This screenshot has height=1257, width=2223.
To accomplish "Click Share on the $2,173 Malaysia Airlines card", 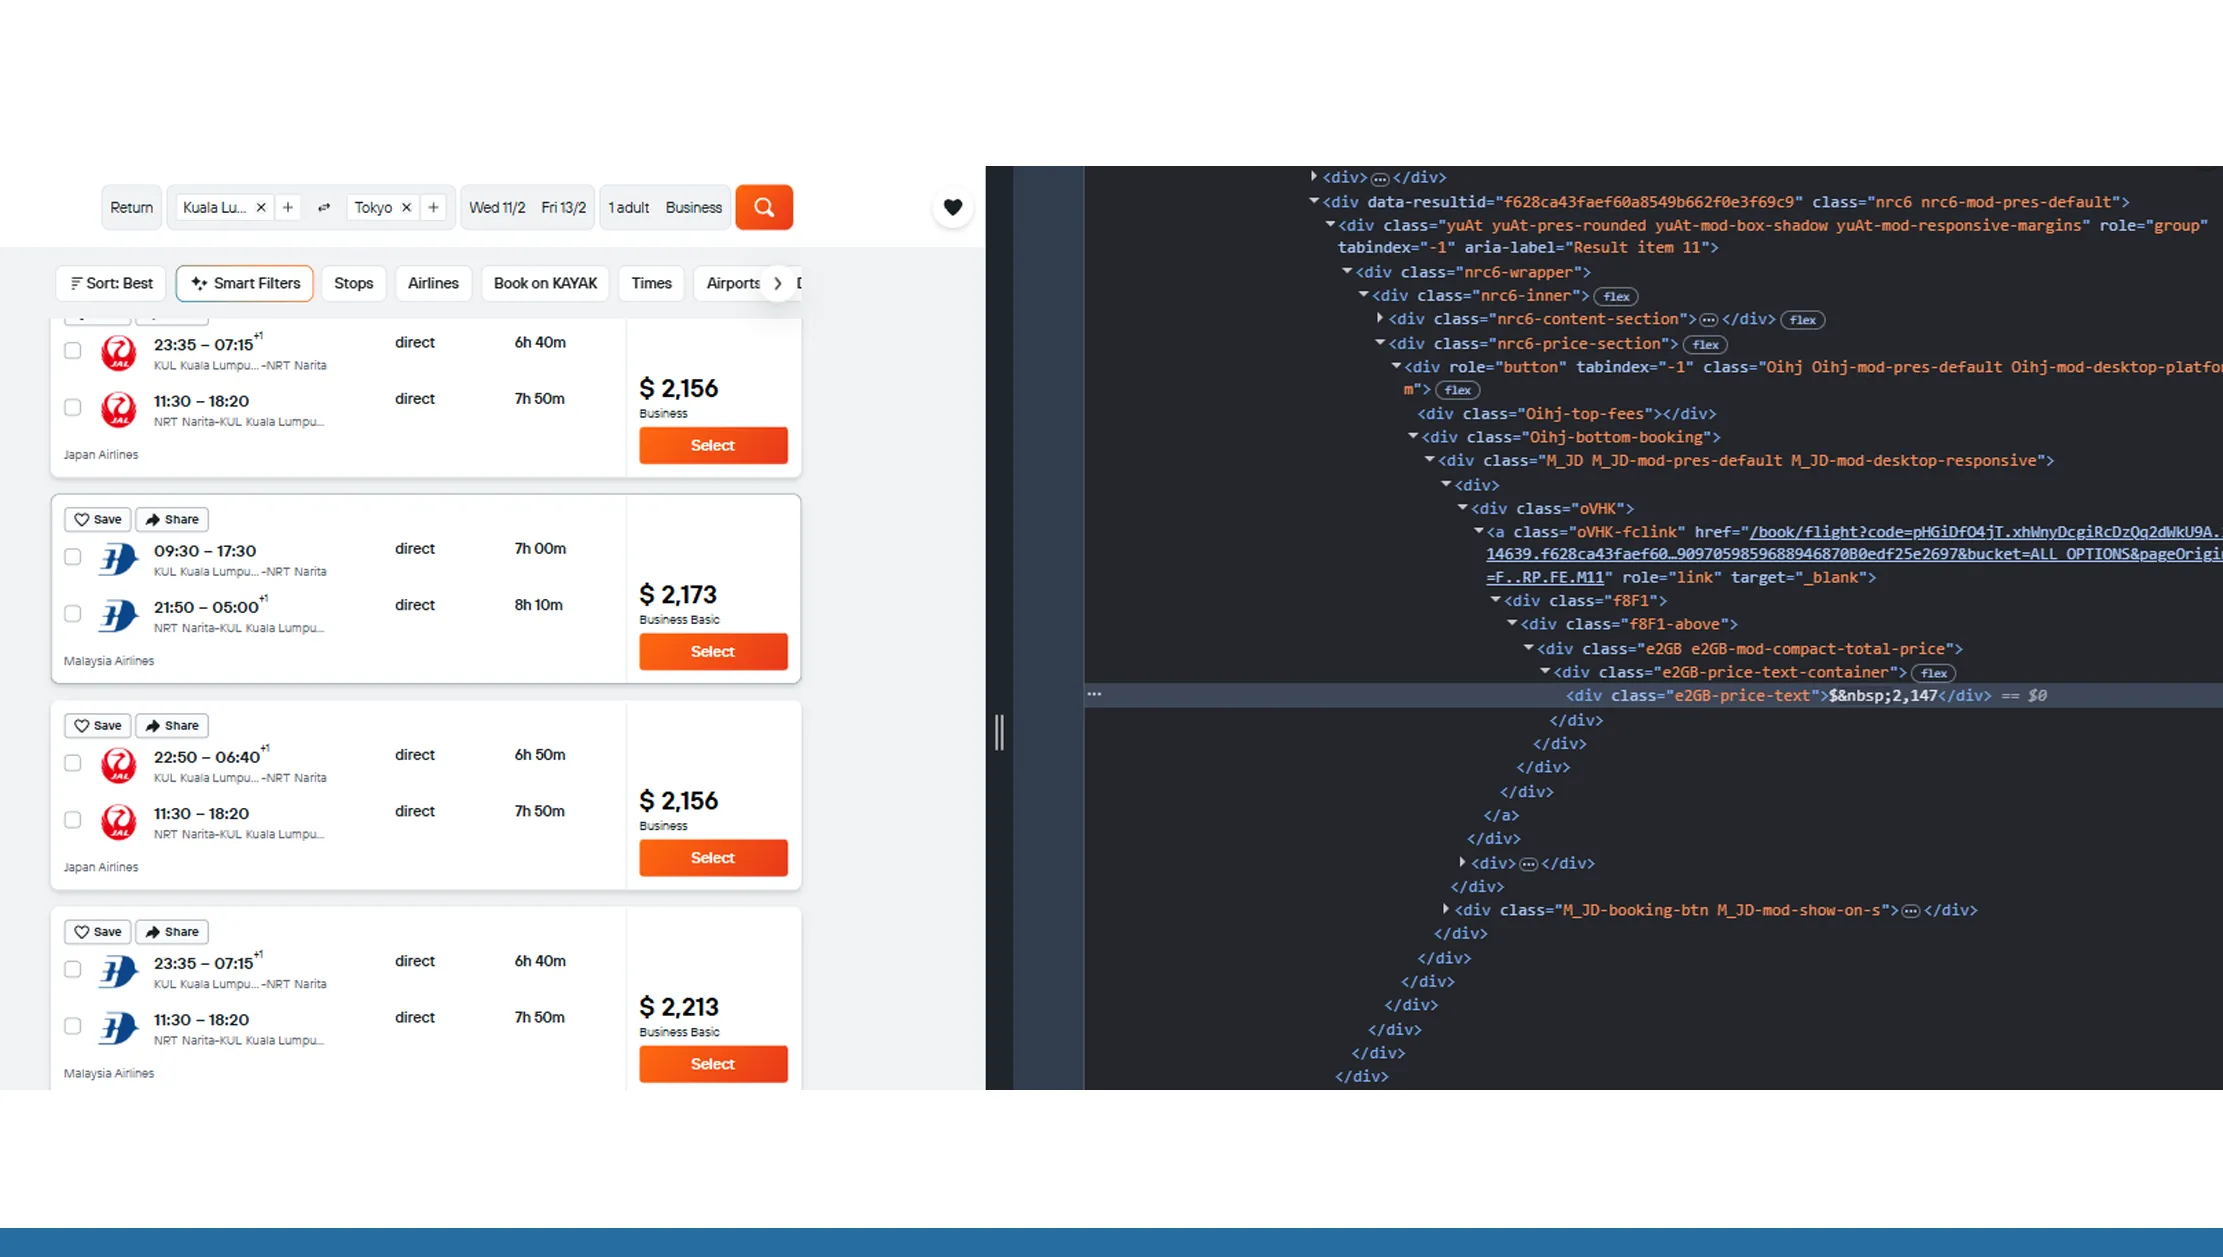I will click(x=172, y=519).
